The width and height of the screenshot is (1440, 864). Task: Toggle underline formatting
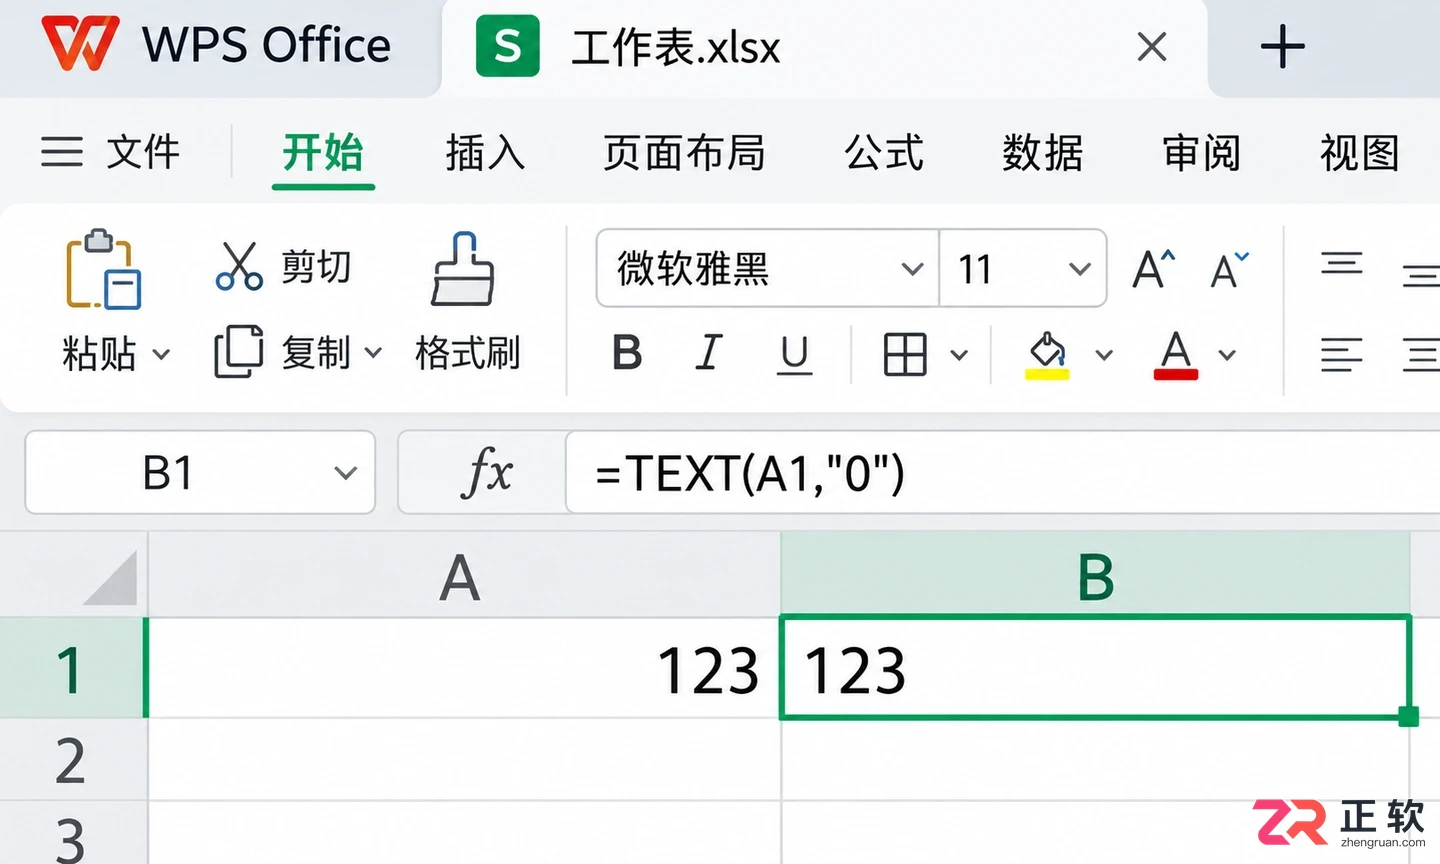pos(794,355)
